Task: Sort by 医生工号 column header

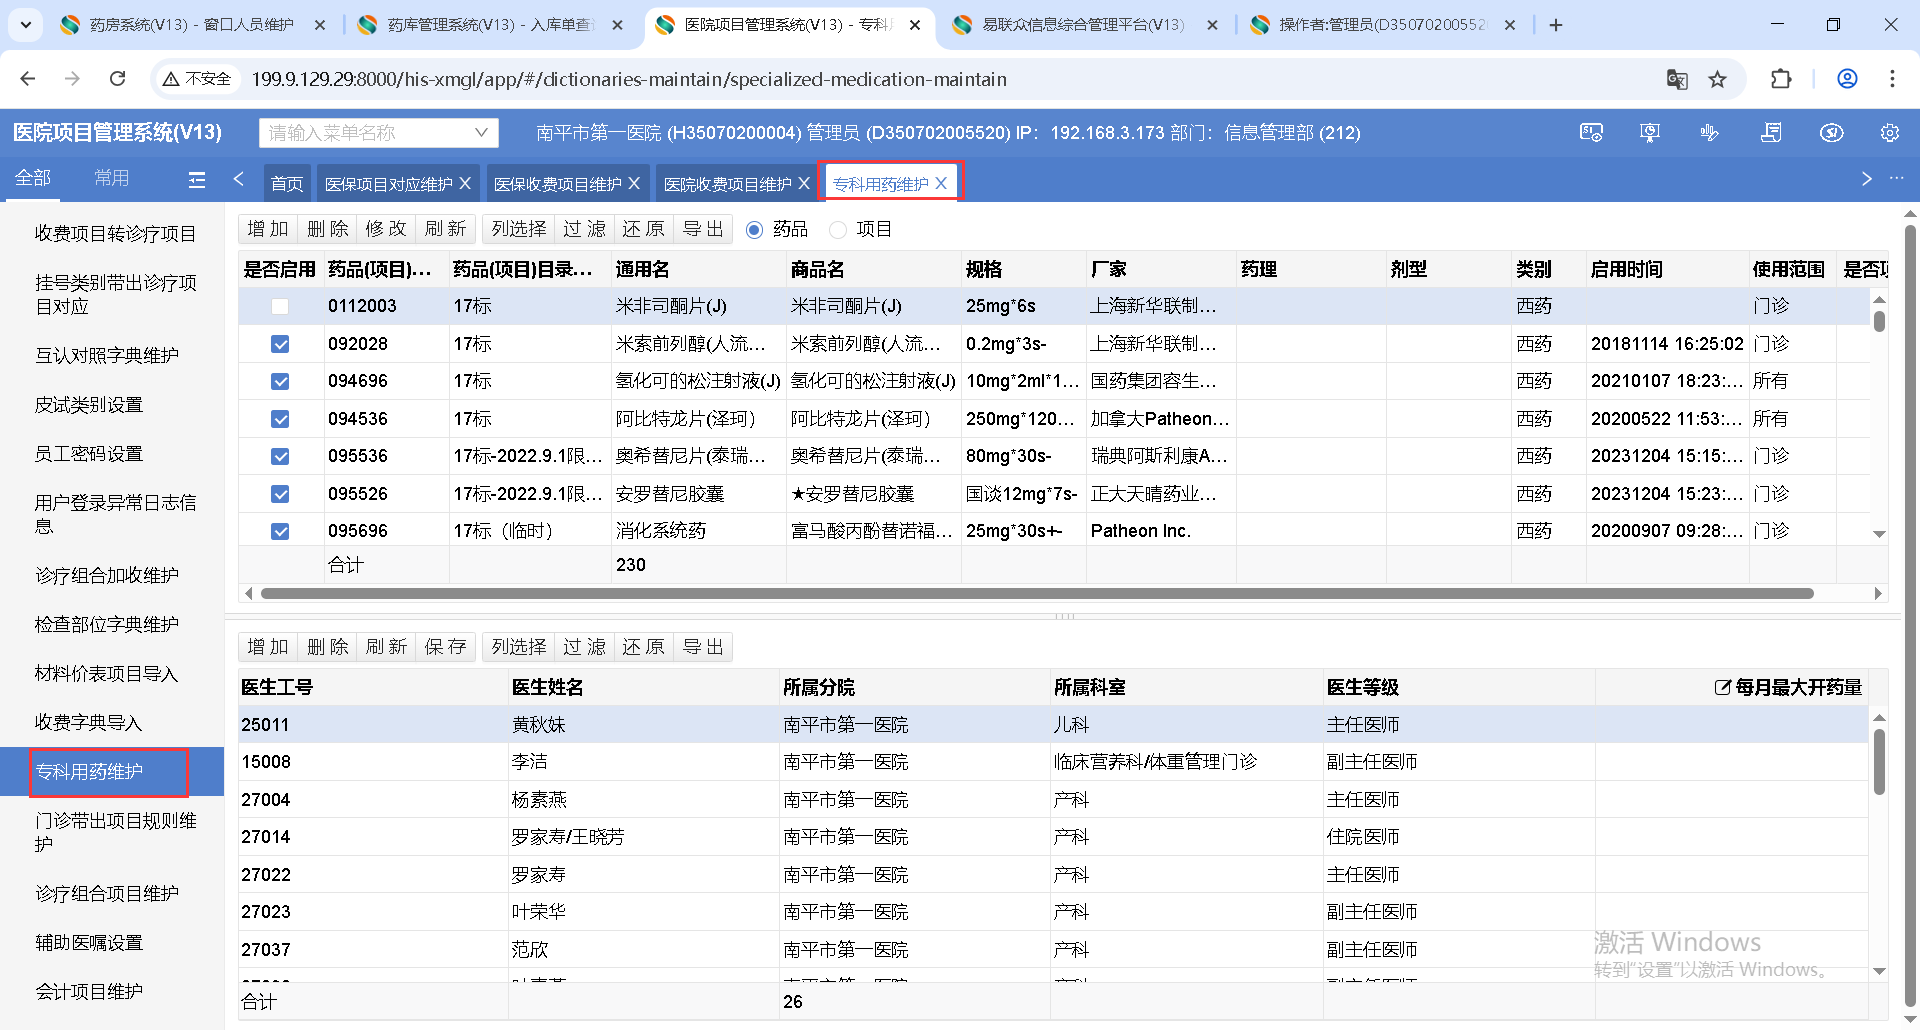Action: 277,687
